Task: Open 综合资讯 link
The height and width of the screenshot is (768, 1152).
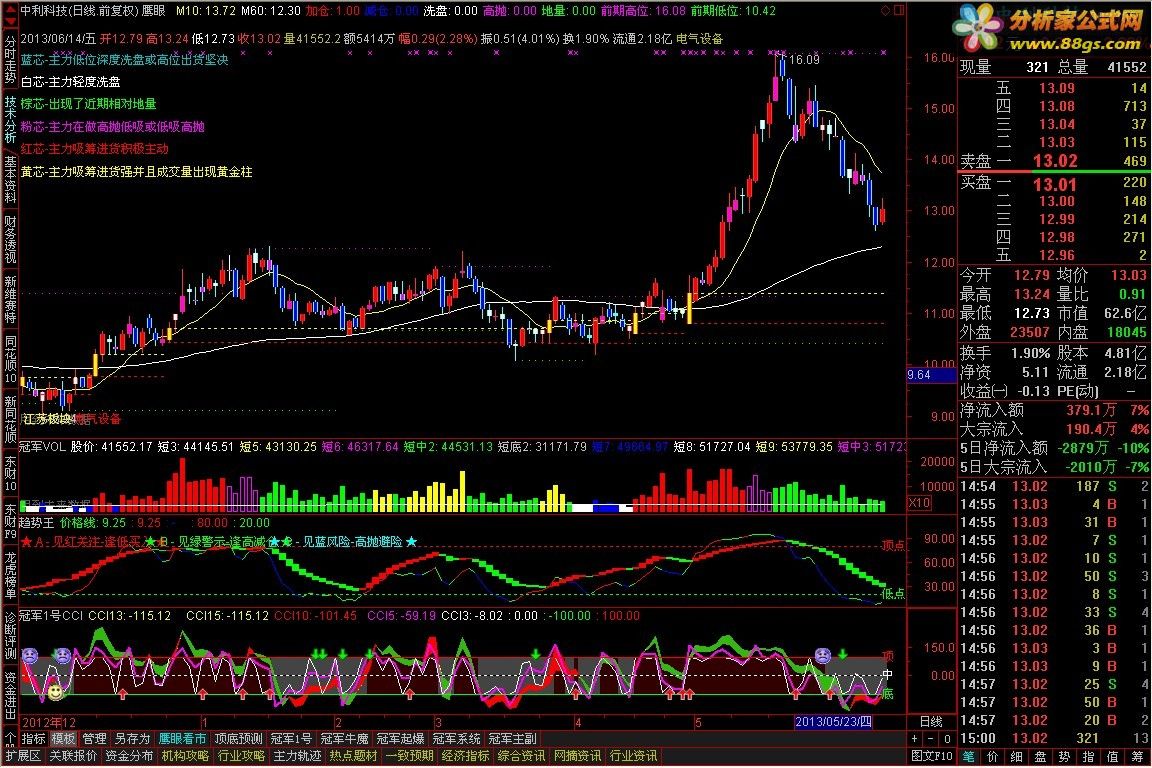Action: [x=521, y=756]
